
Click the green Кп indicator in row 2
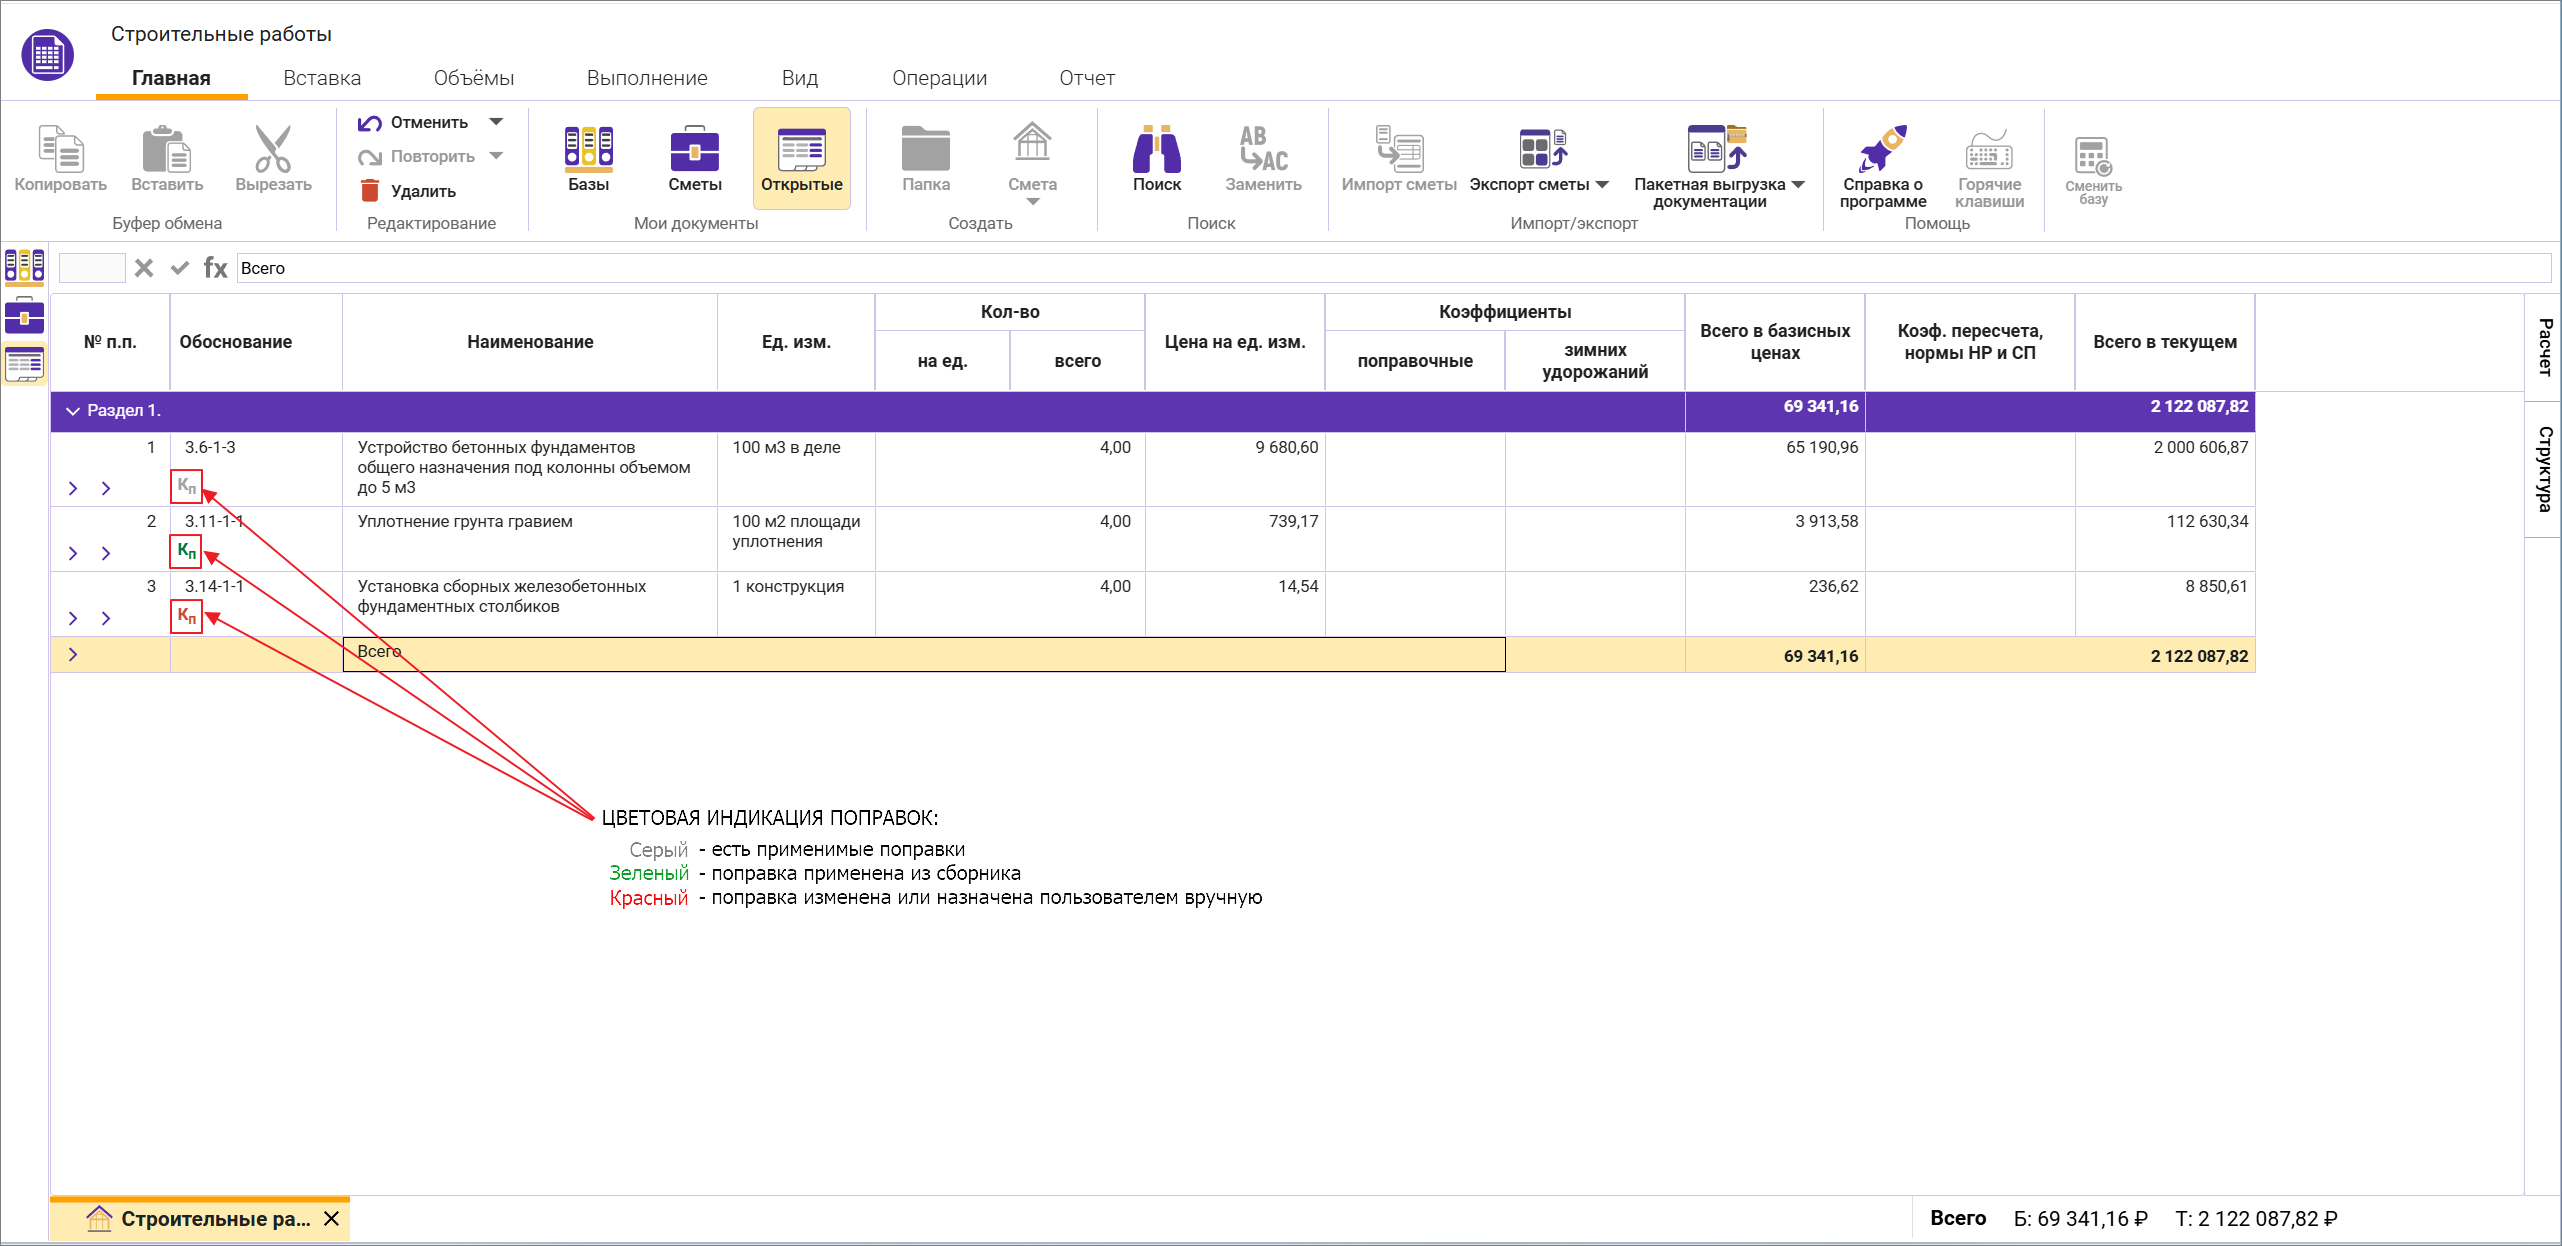(x=187, y=551)
